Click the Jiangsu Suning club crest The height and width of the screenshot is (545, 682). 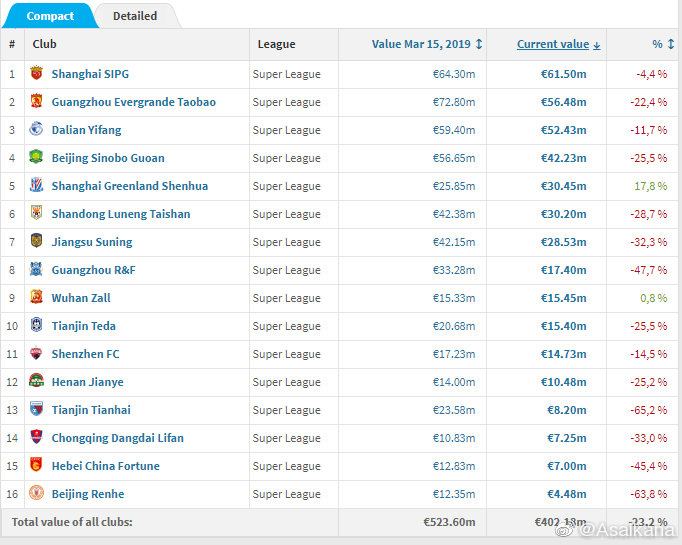(37, 242)
